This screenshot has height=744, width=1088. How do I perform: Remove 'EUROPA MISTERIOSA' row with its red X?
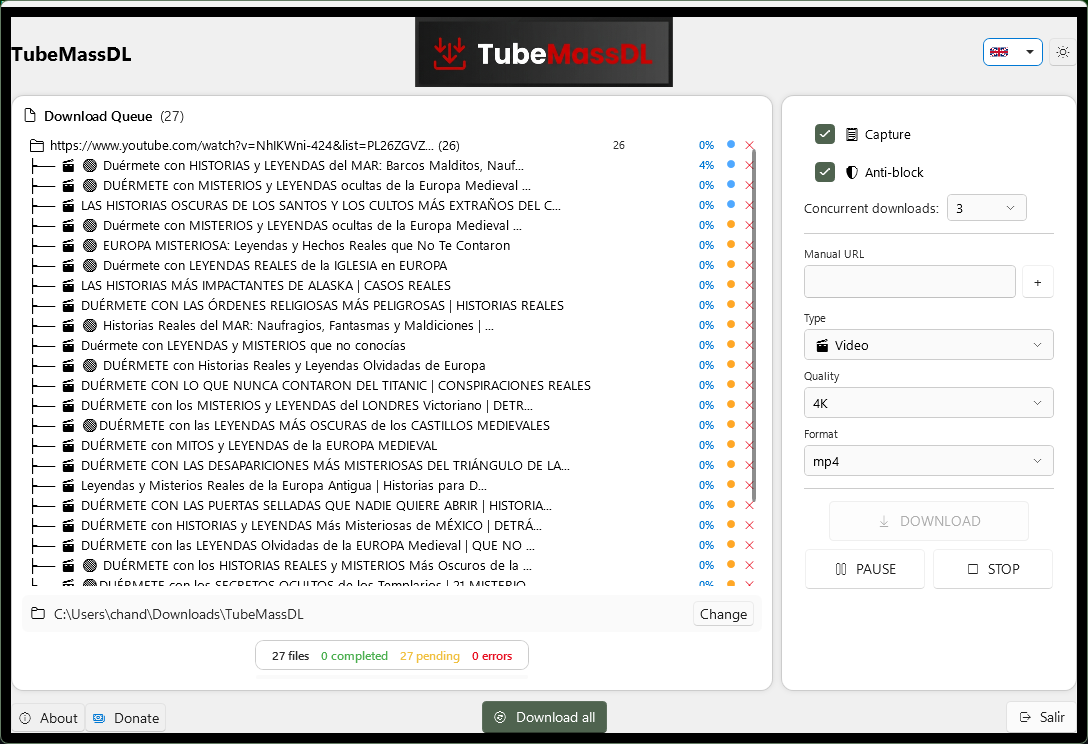click(x=749, y=246)
